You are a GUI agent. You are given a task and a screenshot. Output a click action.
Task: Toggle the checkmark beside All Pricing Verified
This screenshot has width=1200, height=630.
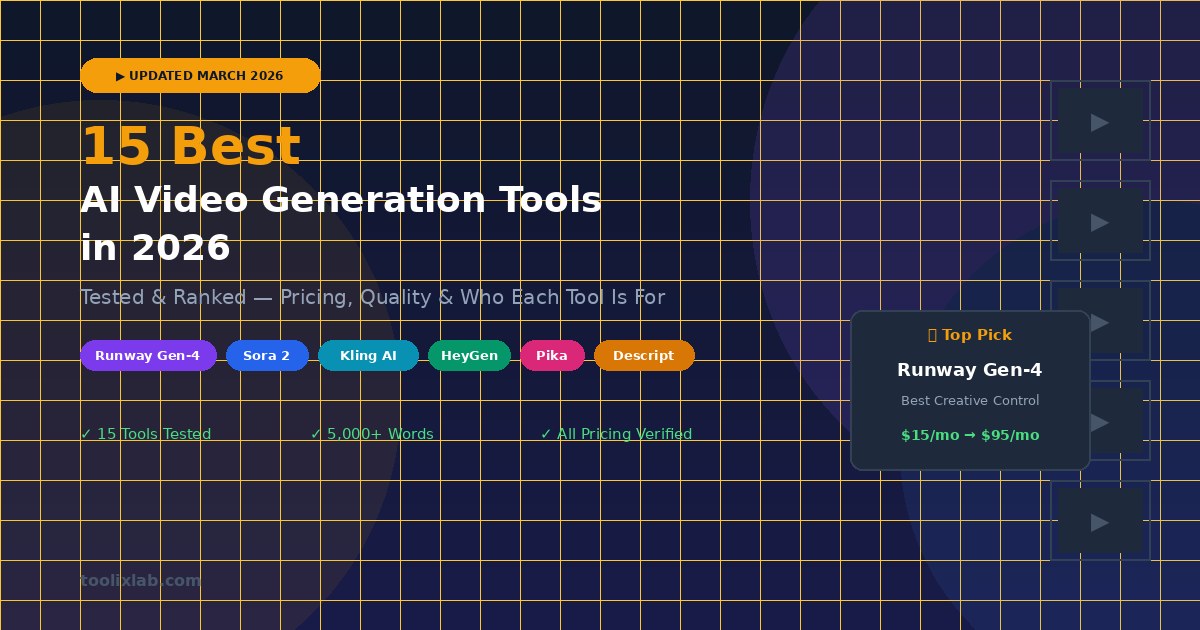[544, 433]
